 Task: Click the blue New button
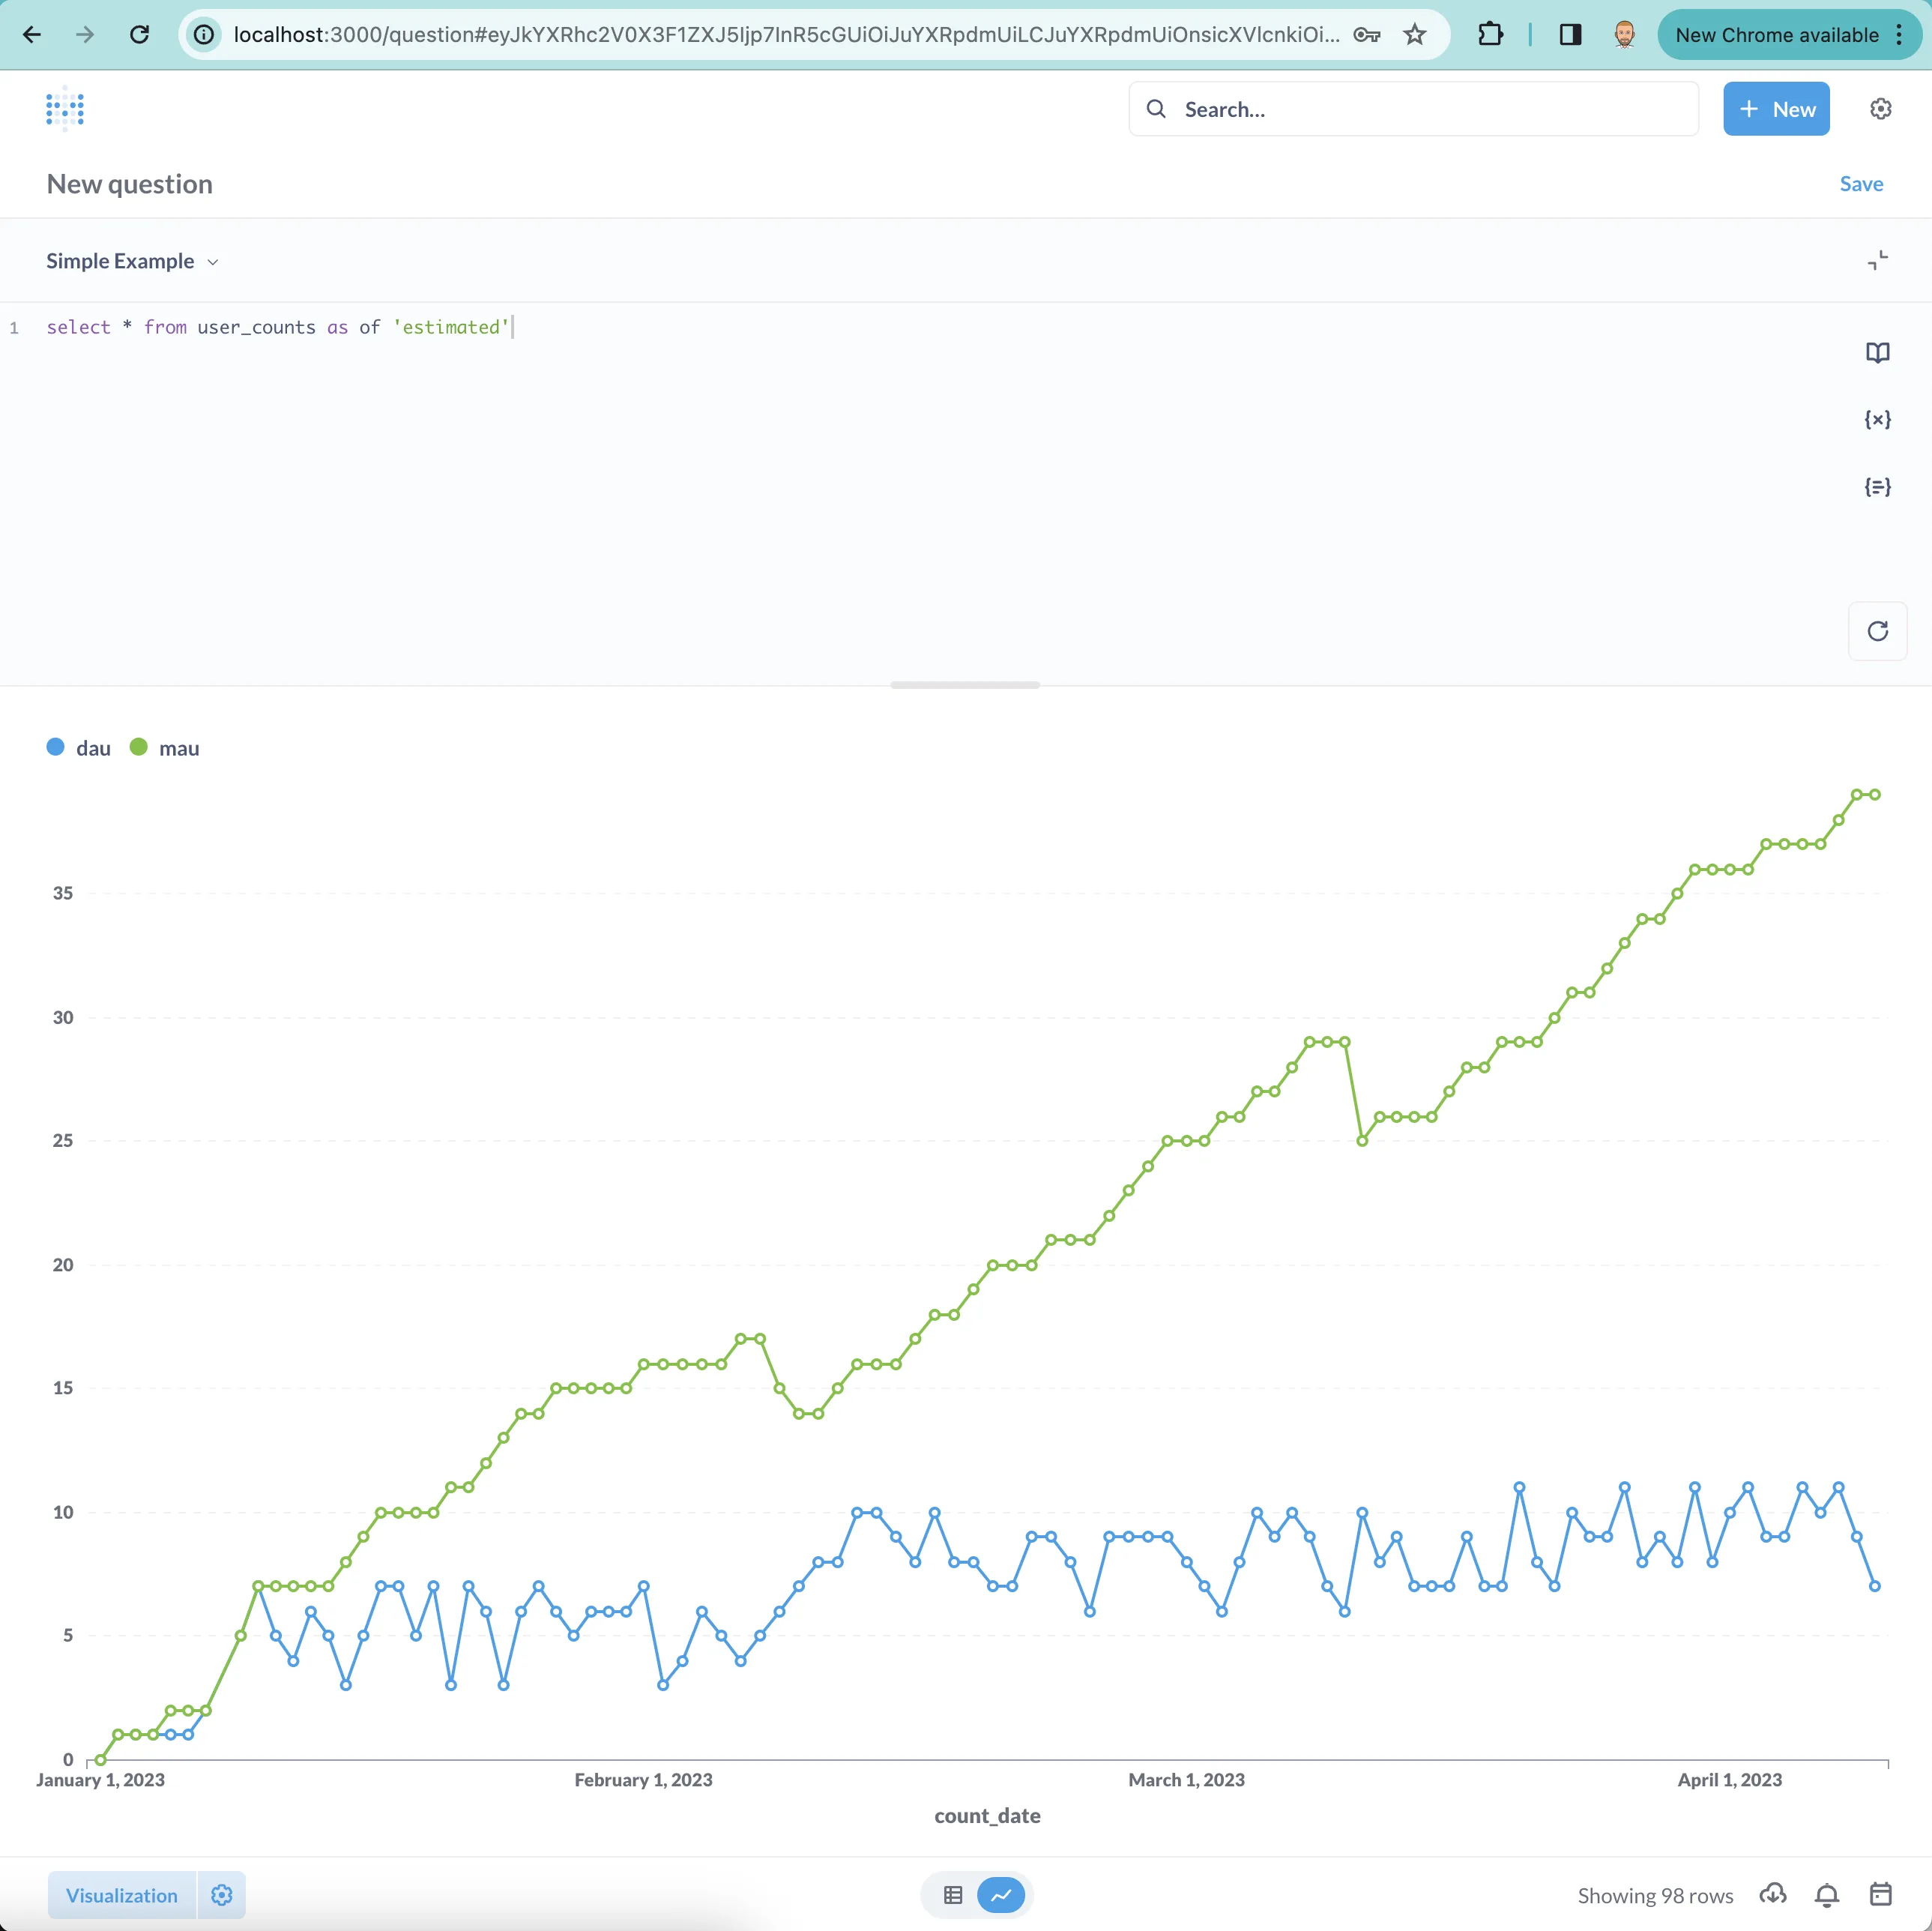[1776, 109]
